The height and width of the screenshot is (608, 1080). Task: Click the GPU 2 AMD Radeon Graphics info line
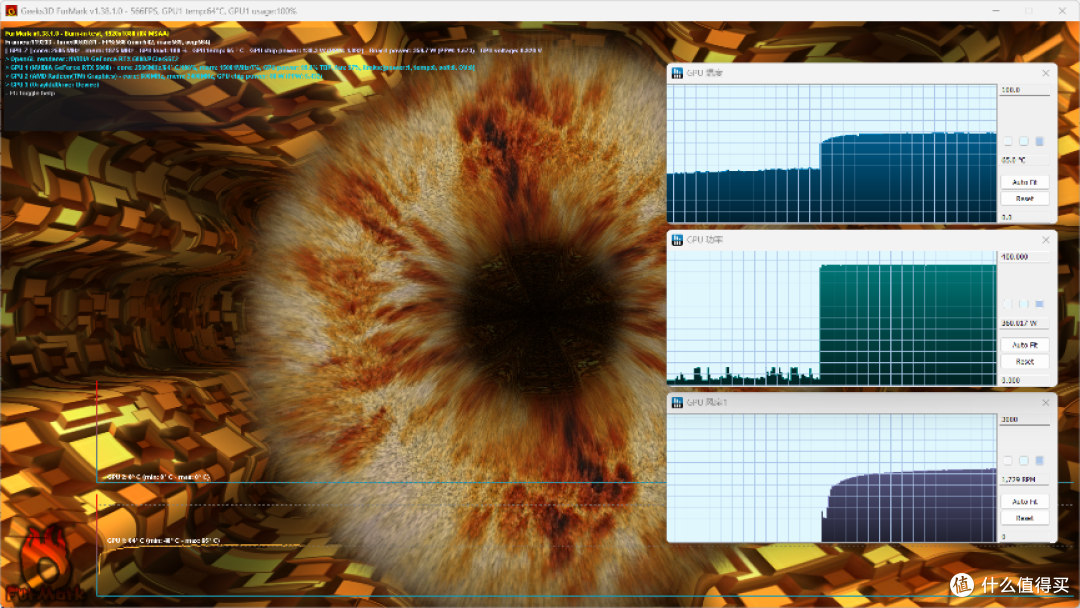164,76
